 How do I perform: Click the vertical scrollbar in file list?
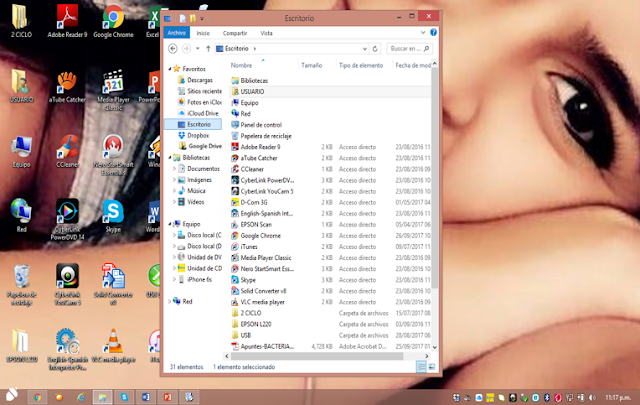[435, 177]
